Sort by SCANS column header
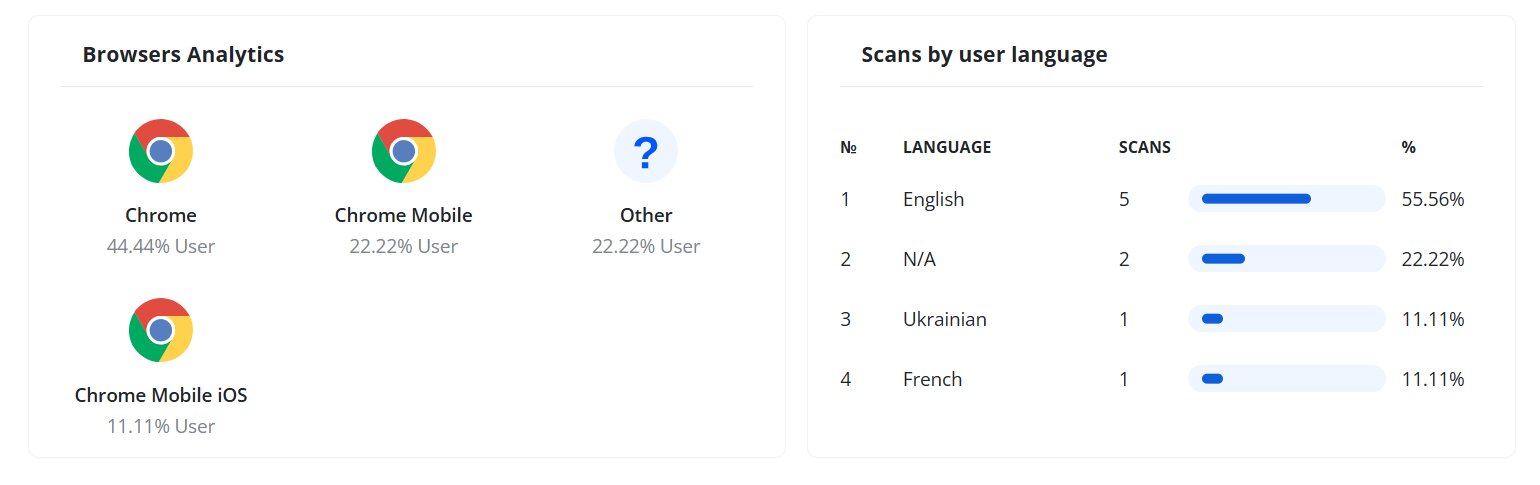This screenshot has height=485, width=1540. pos(1145,147)
